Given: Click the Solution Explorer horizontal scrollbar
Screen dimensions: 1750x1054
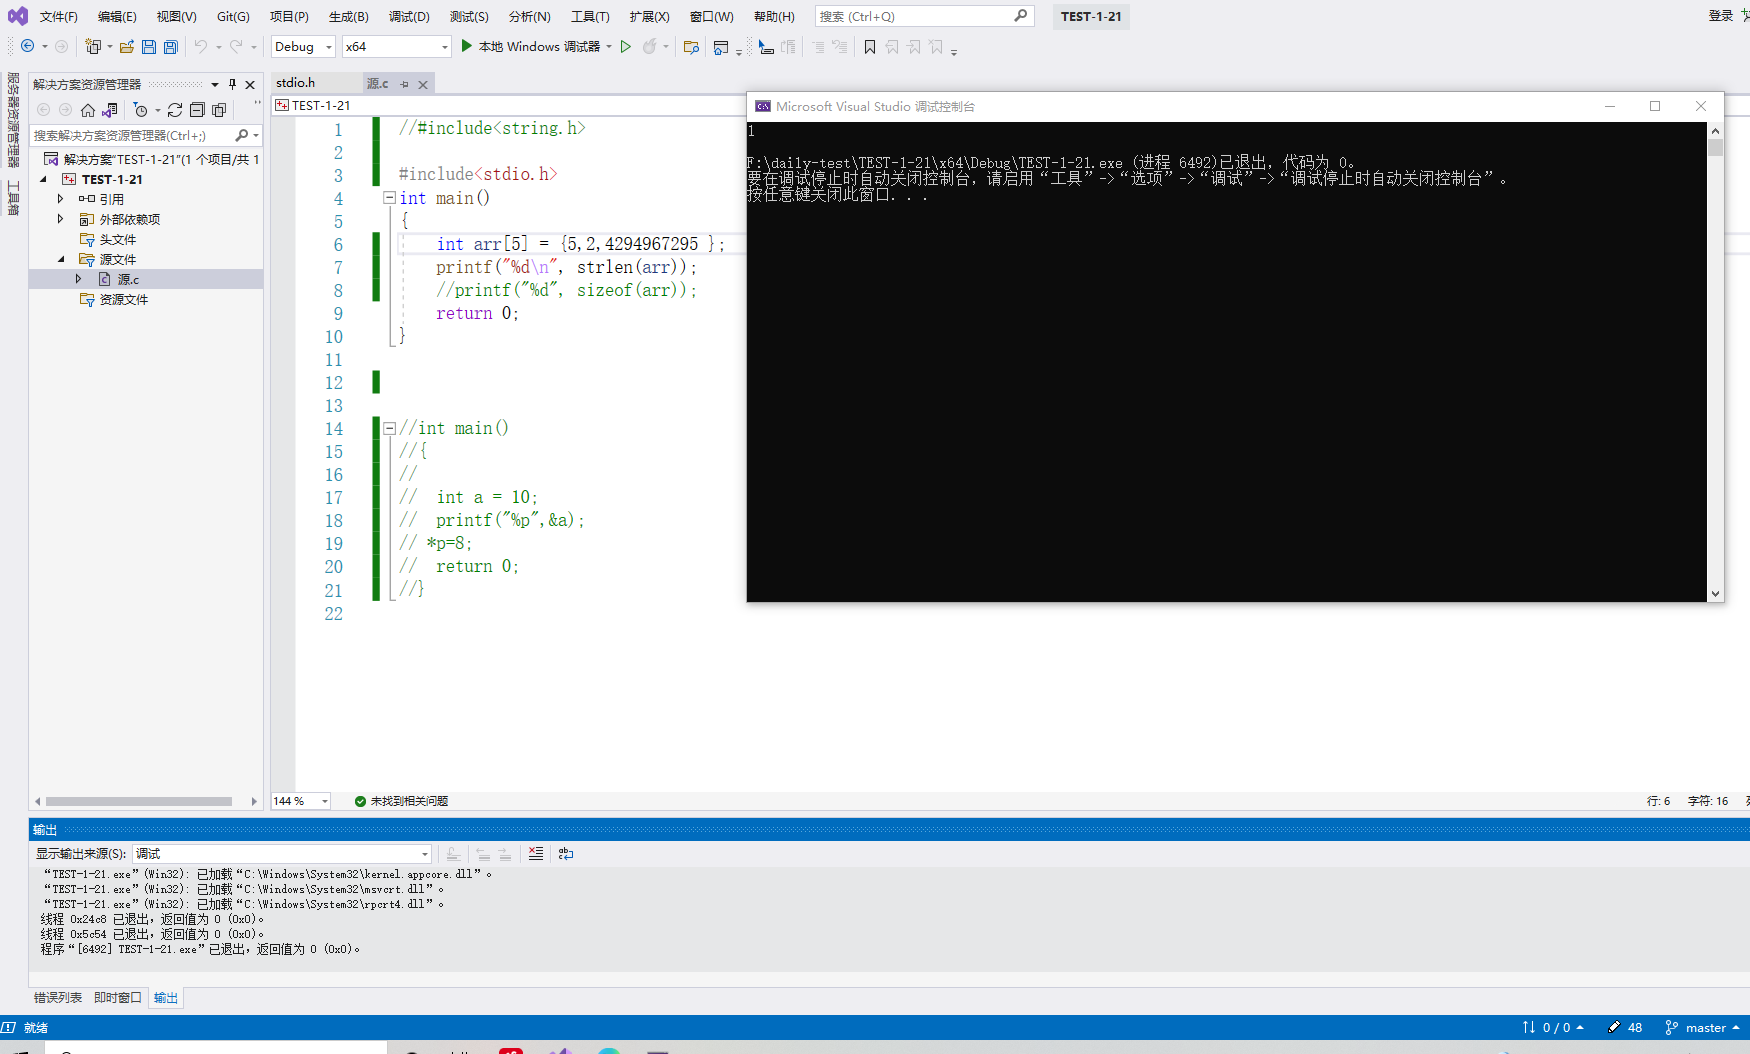Looking at the screenshot, I should click(139, 801).
